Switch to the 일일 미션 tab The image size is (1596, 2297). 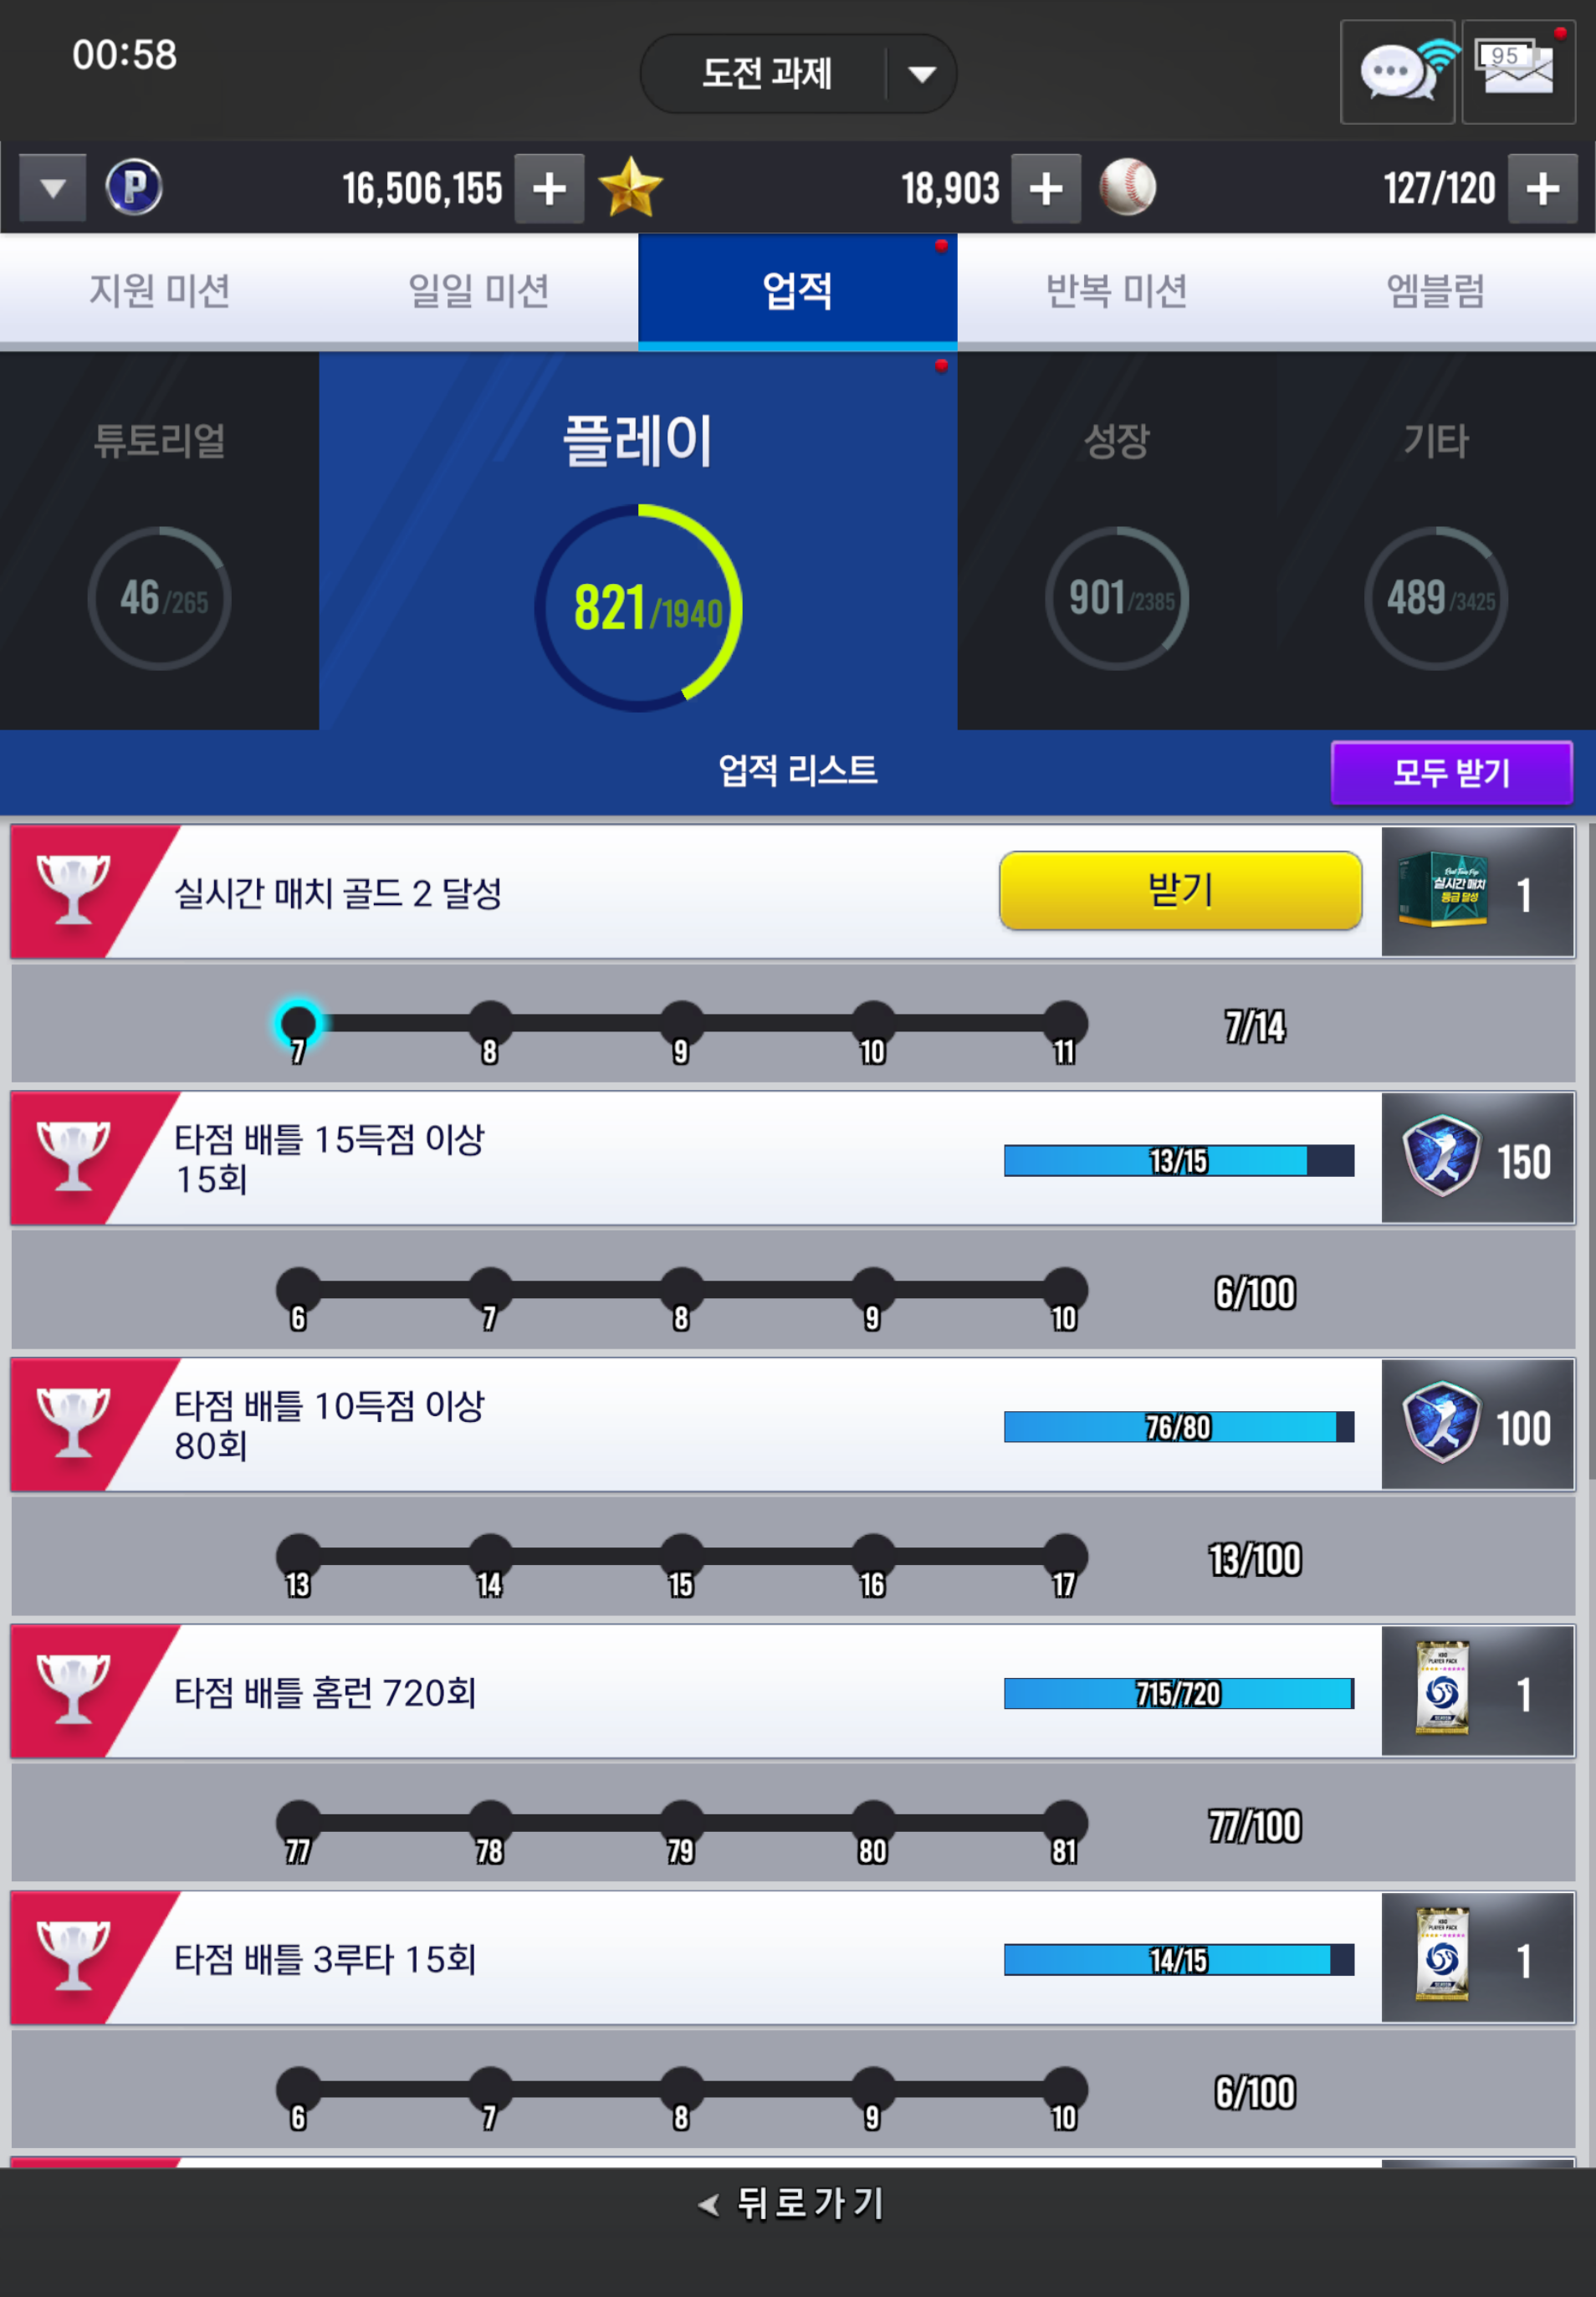pyautogui.click(x=478, y=291)
